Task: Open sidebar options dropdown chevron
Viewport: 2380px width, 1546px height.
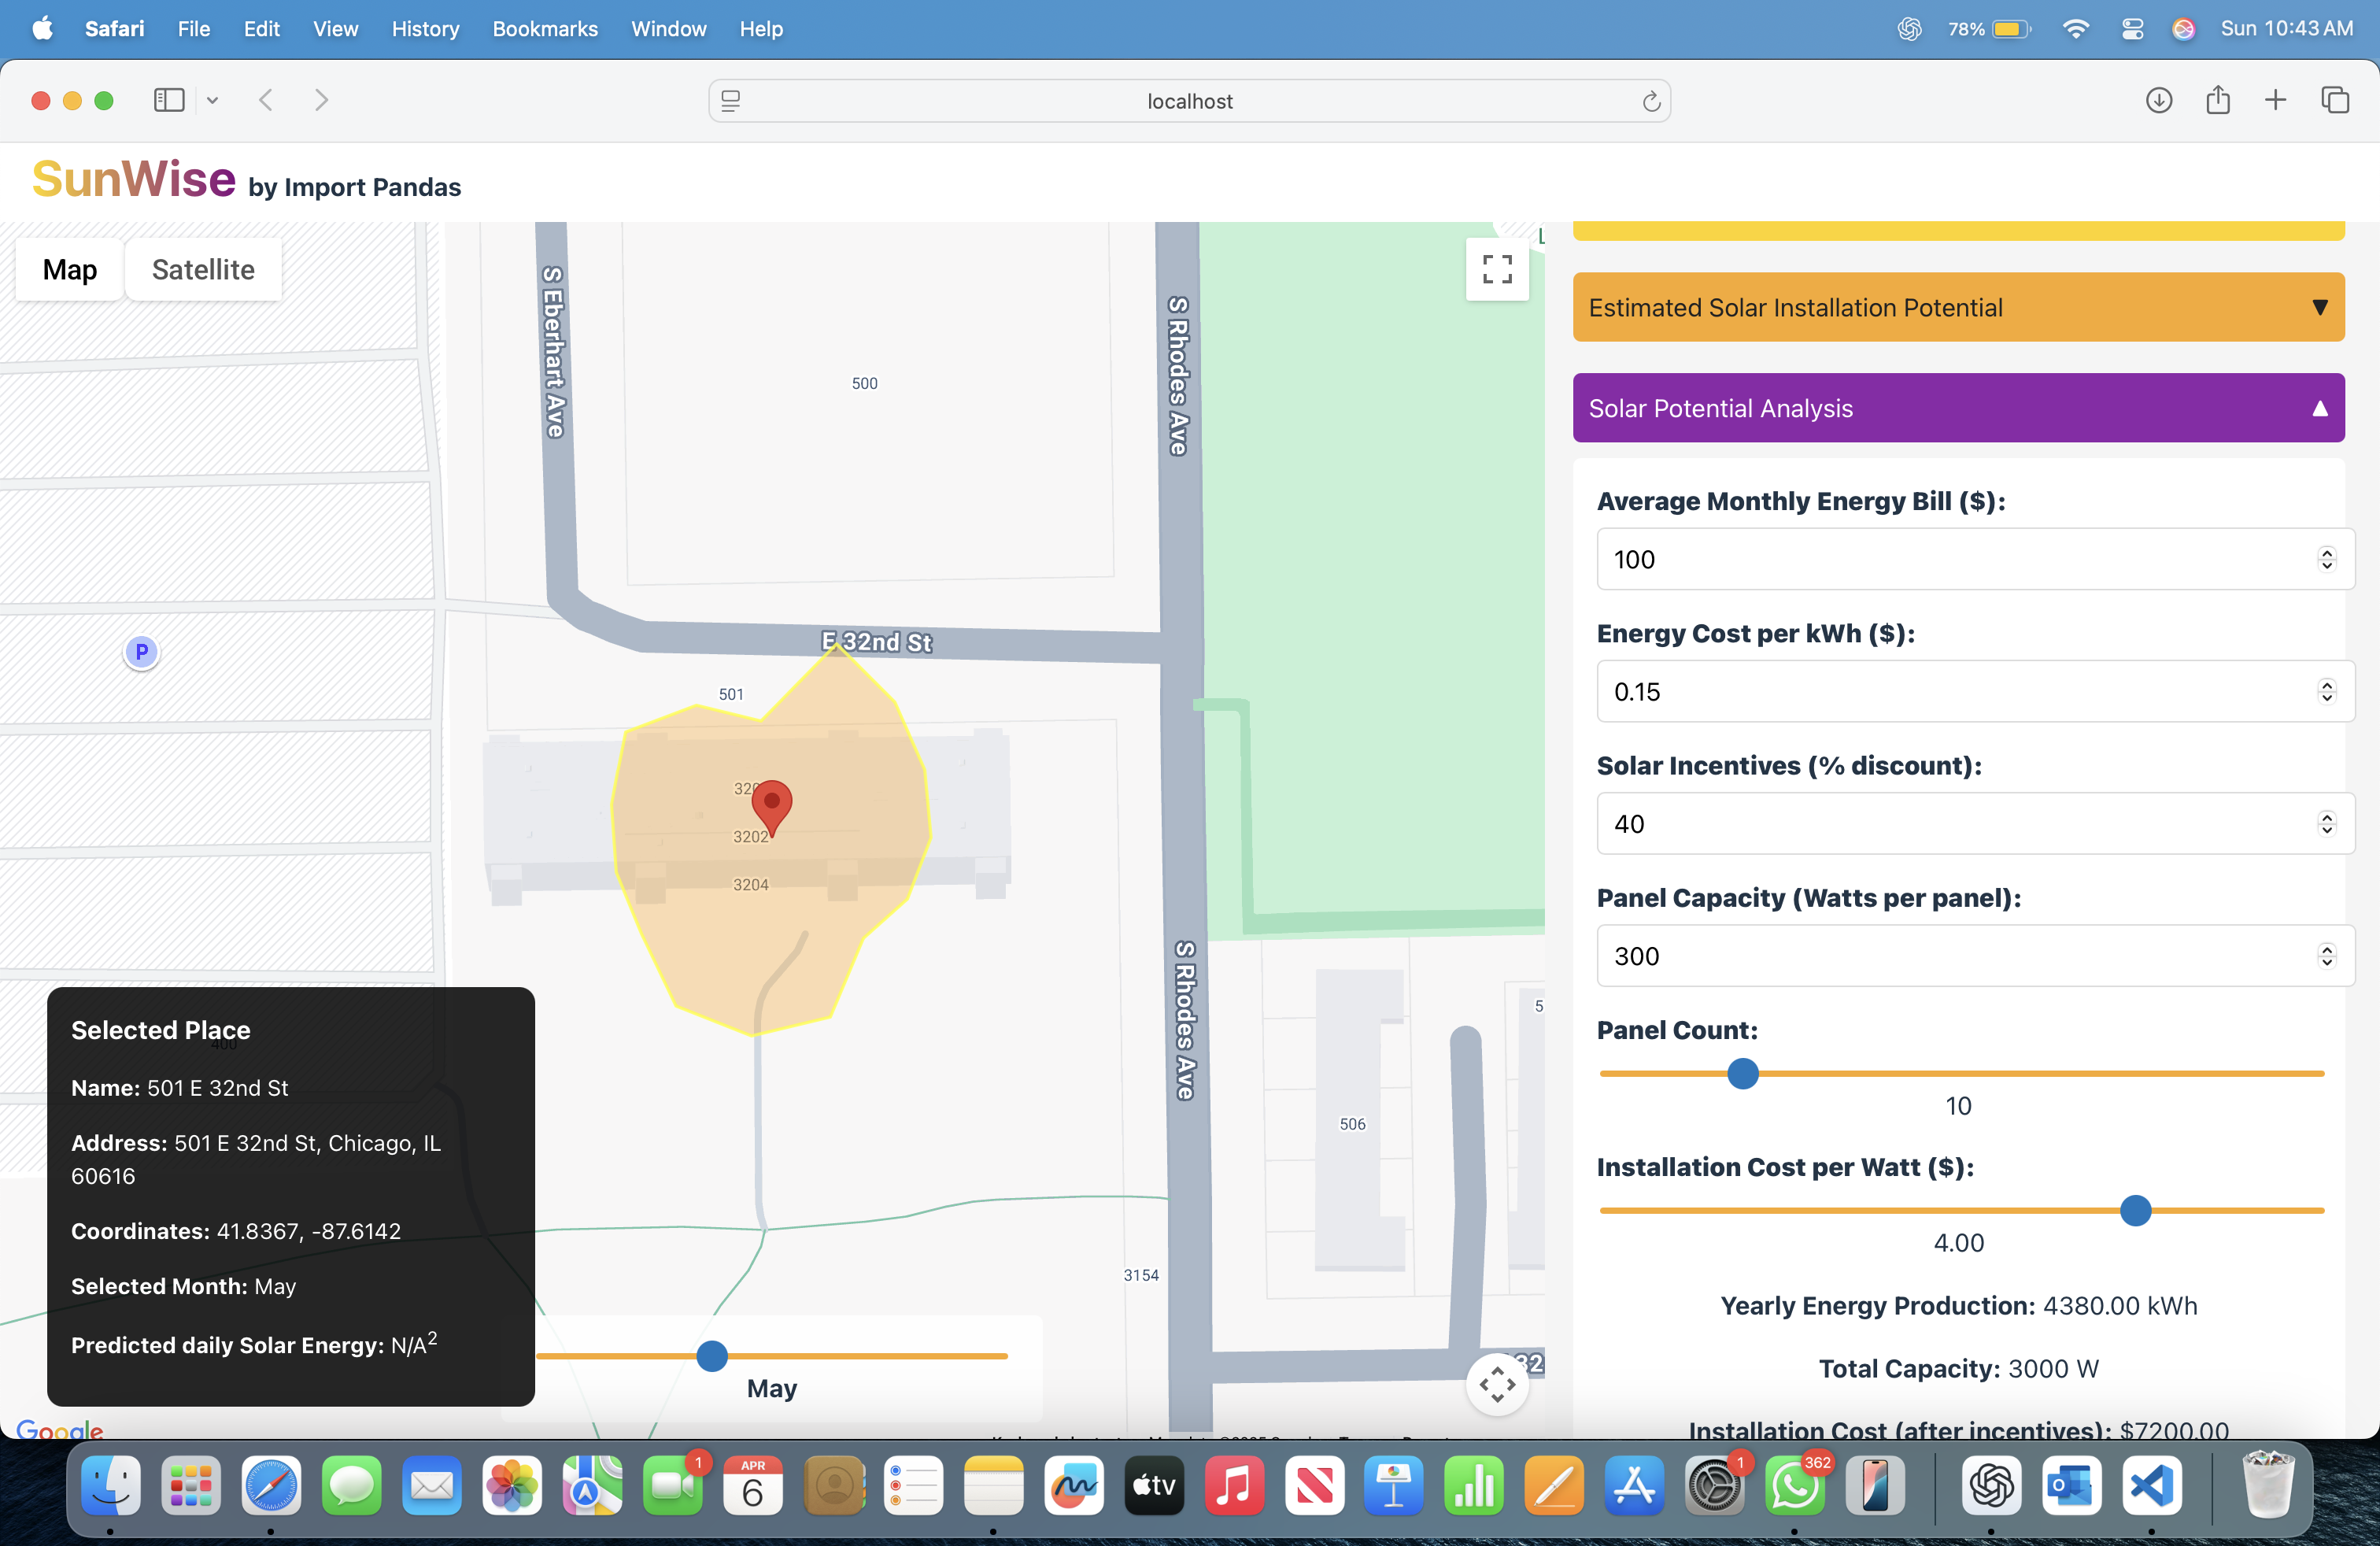Action: (212, 100)
